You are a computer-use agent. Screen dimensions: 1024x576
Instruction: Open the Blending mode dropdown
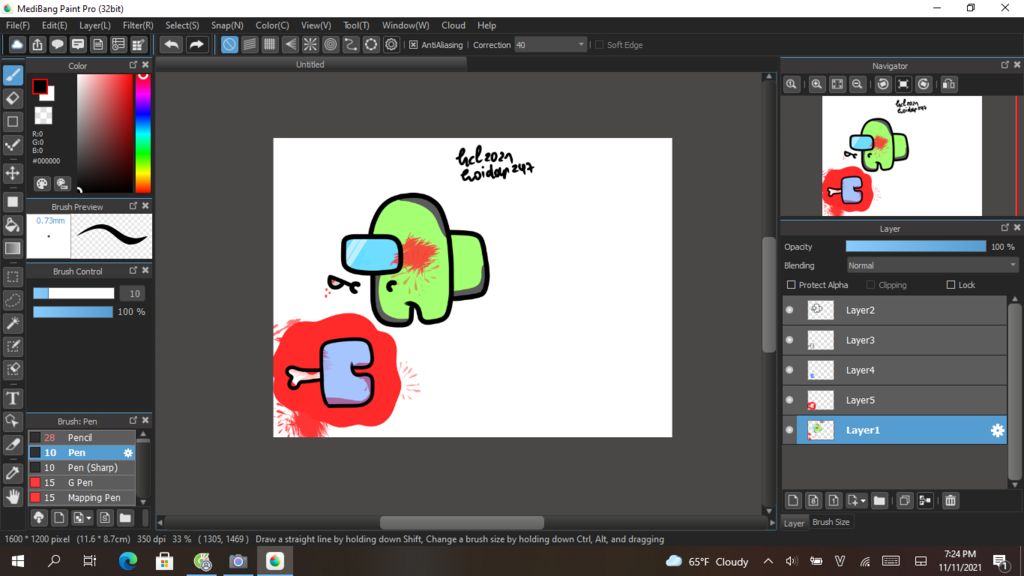pyautogui.click(x=932, y=266)
